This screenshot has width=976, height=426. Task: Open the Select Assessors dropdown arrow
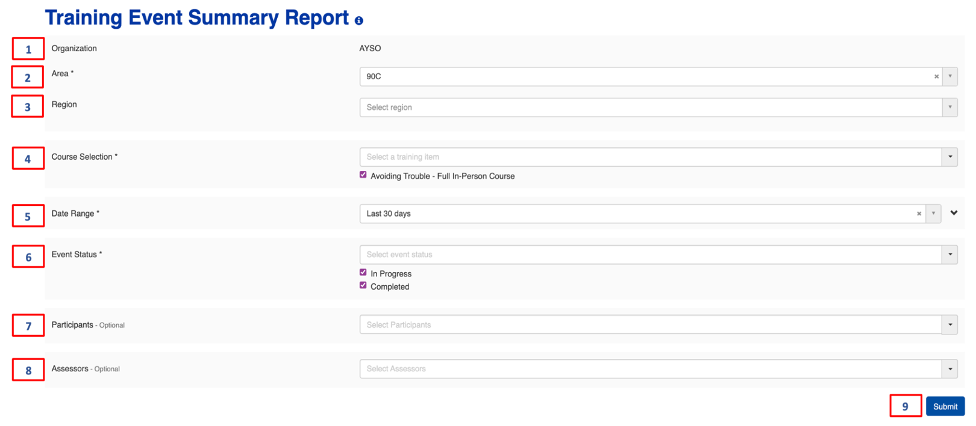pyautogui.click(x=950, y=369)
